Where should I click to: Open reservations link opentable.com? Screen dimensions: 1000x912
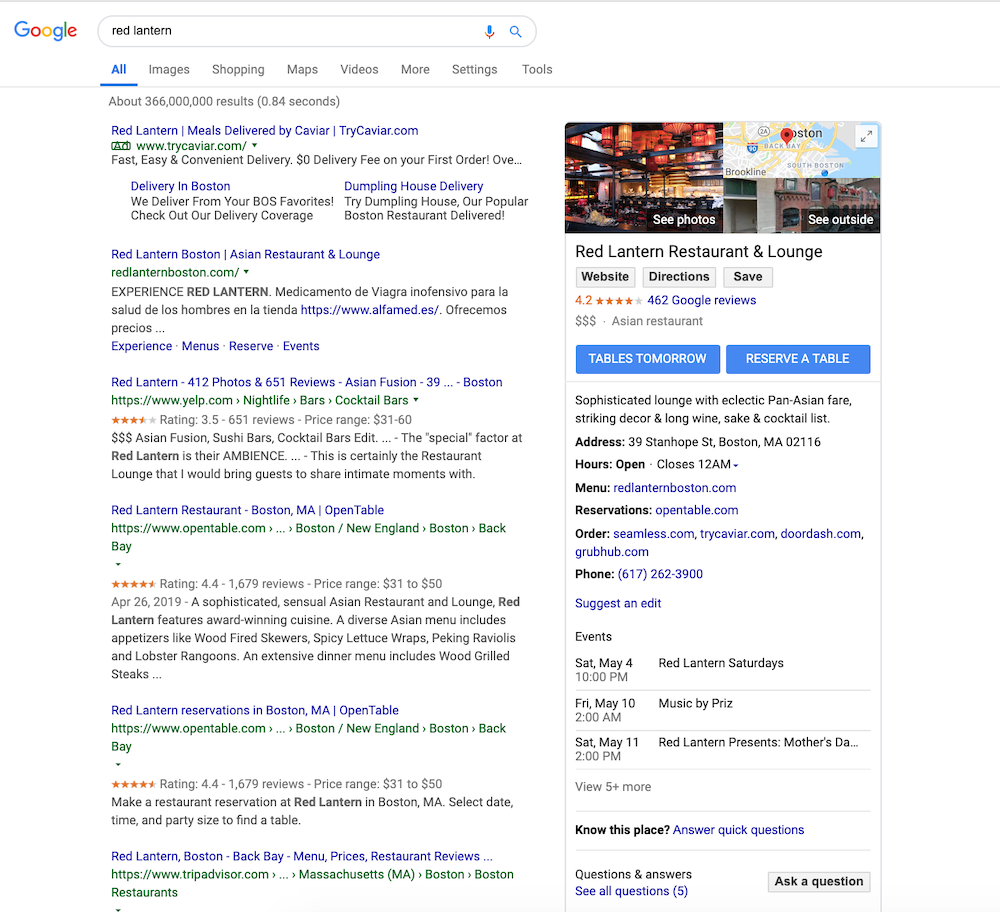tap(697, 510)
